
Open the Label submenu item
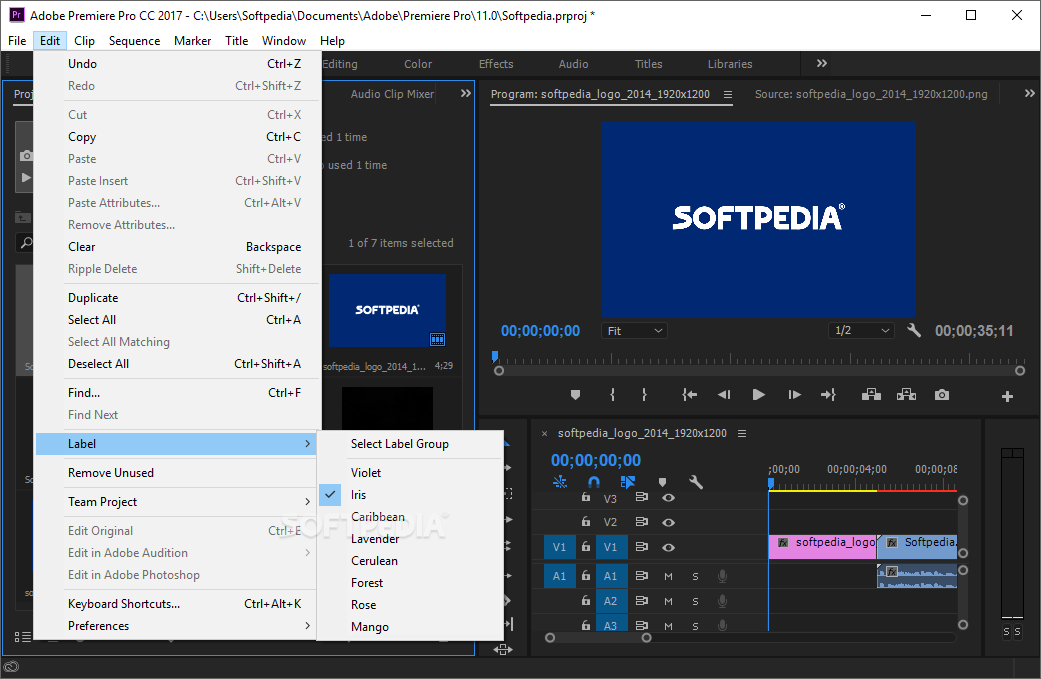coord(177,444)
